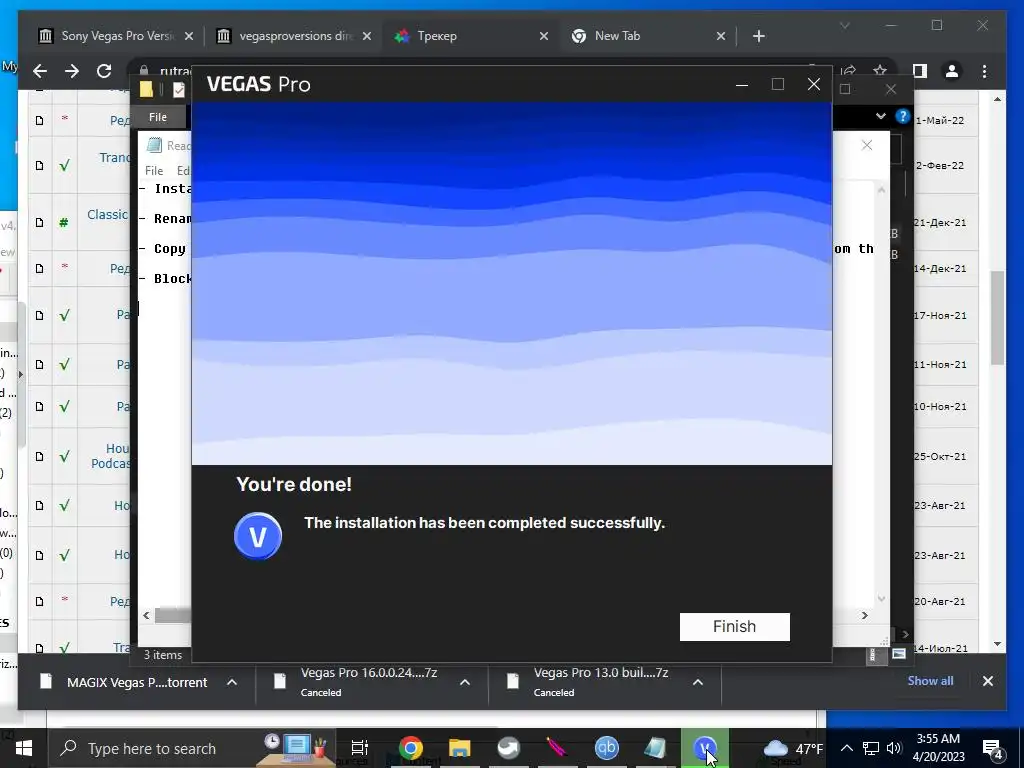Open options for Vegas Pro 13.0 download
The image size is (1024, 768).
coord(697,682)
